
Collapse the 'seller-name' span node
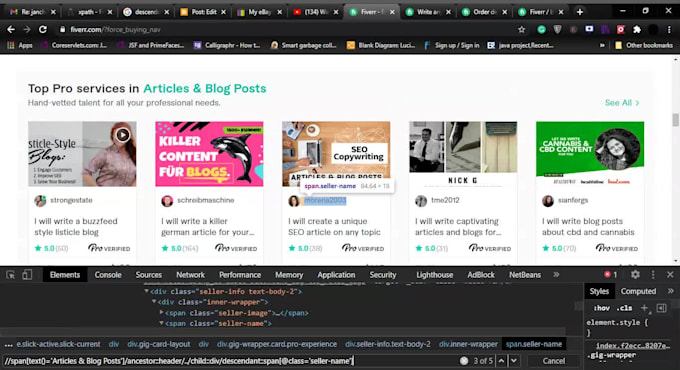[x=161, y=324]
